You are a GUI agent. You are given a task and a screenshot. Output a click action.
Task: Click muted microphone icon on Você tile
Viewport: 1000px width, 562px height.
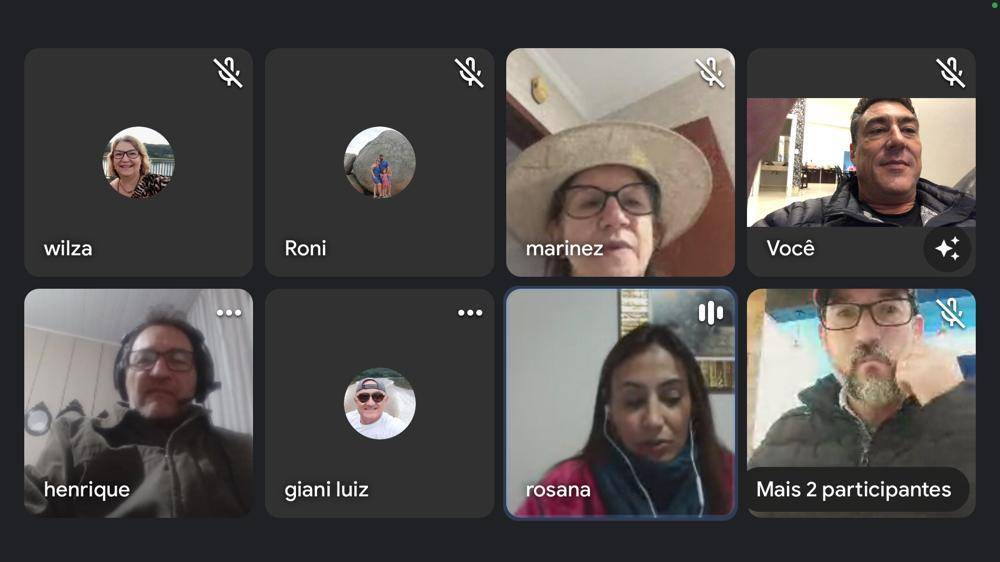(950, 72)
